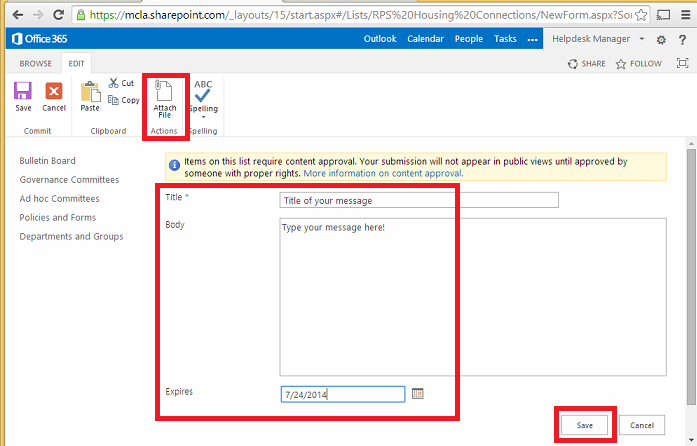Open the Bulletin Board link

click(48, 161)
